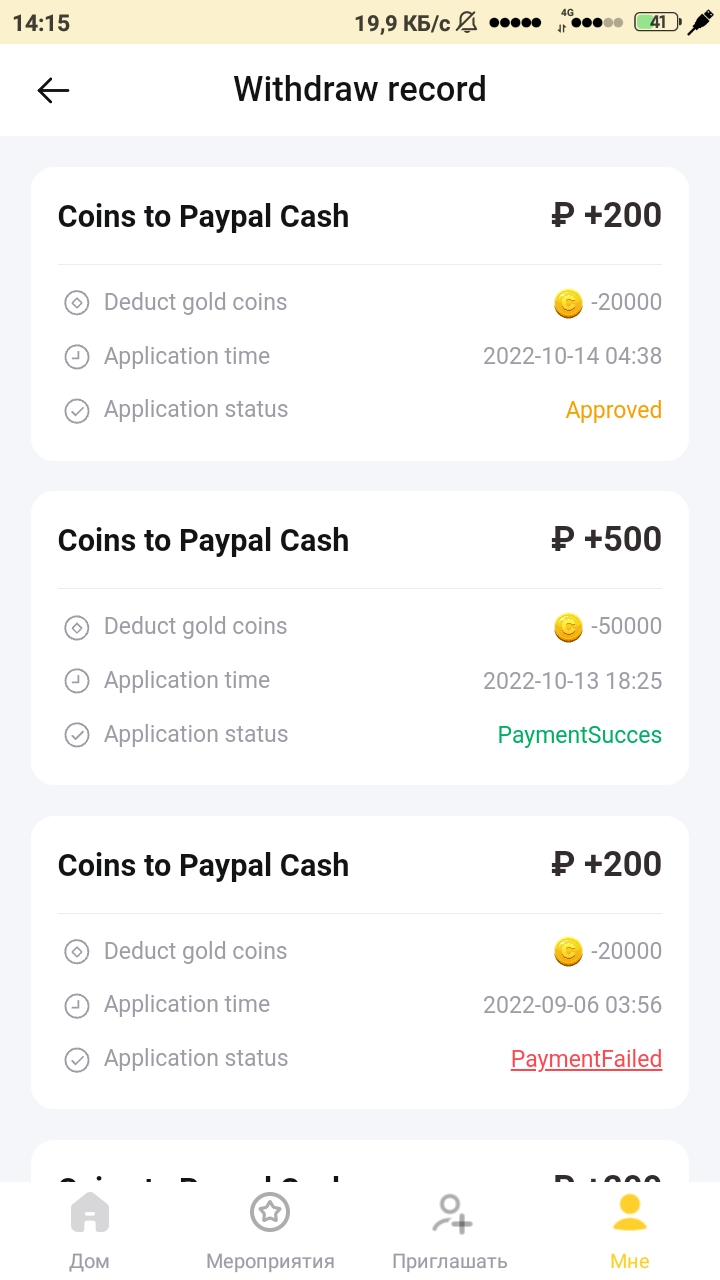Open the ₽ +500 withdrawal record card
This screenshot has width=720, height=1280.
point(360,638)
